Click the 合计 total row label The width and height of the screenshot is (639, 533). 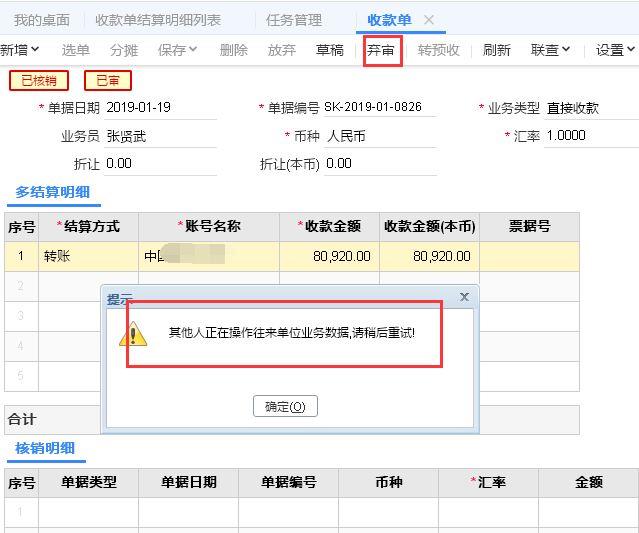point(22,419)
